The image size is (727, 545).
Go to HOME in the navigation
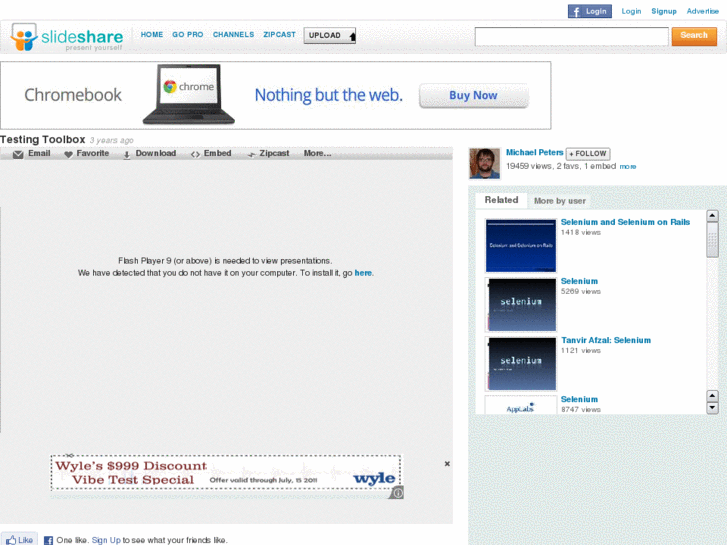click(152, 35)
